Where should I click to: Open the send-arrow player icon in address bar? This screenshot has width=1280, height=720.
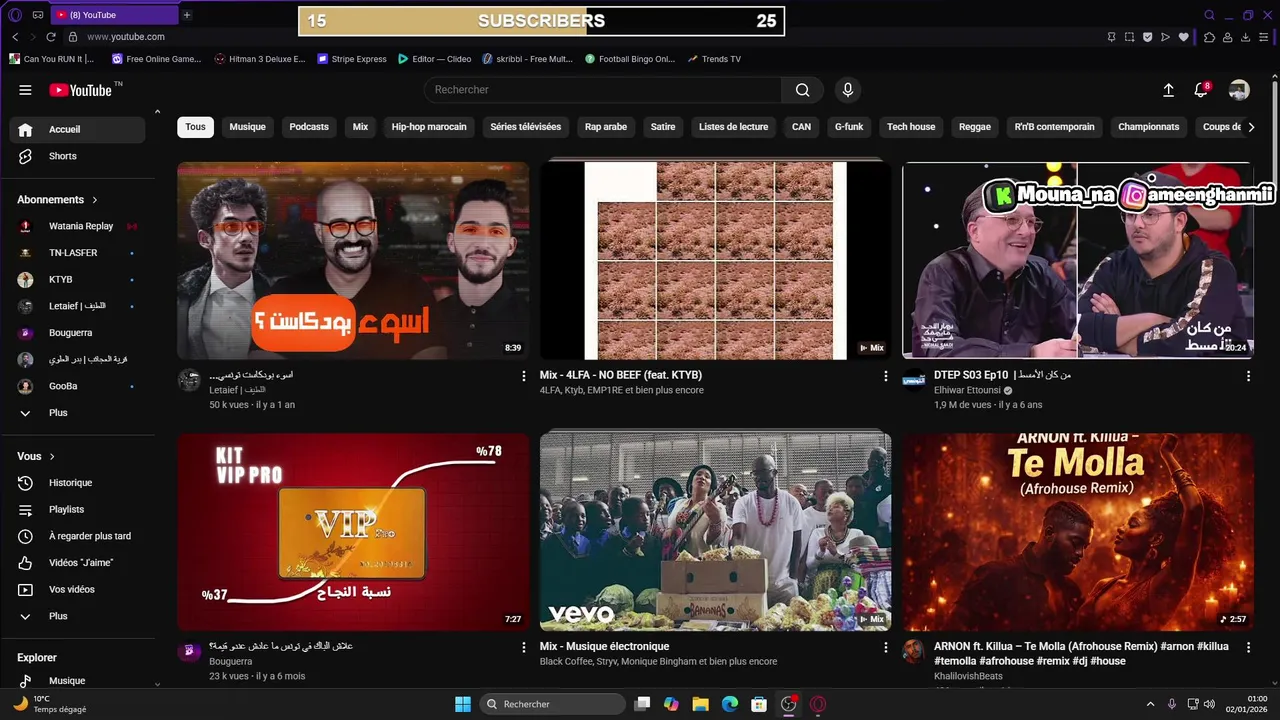point(1166,37)
